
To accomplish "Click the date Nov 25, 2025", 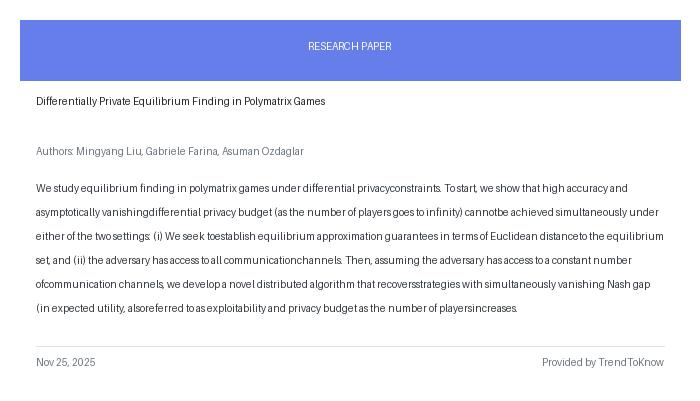I will click(66, 362).
